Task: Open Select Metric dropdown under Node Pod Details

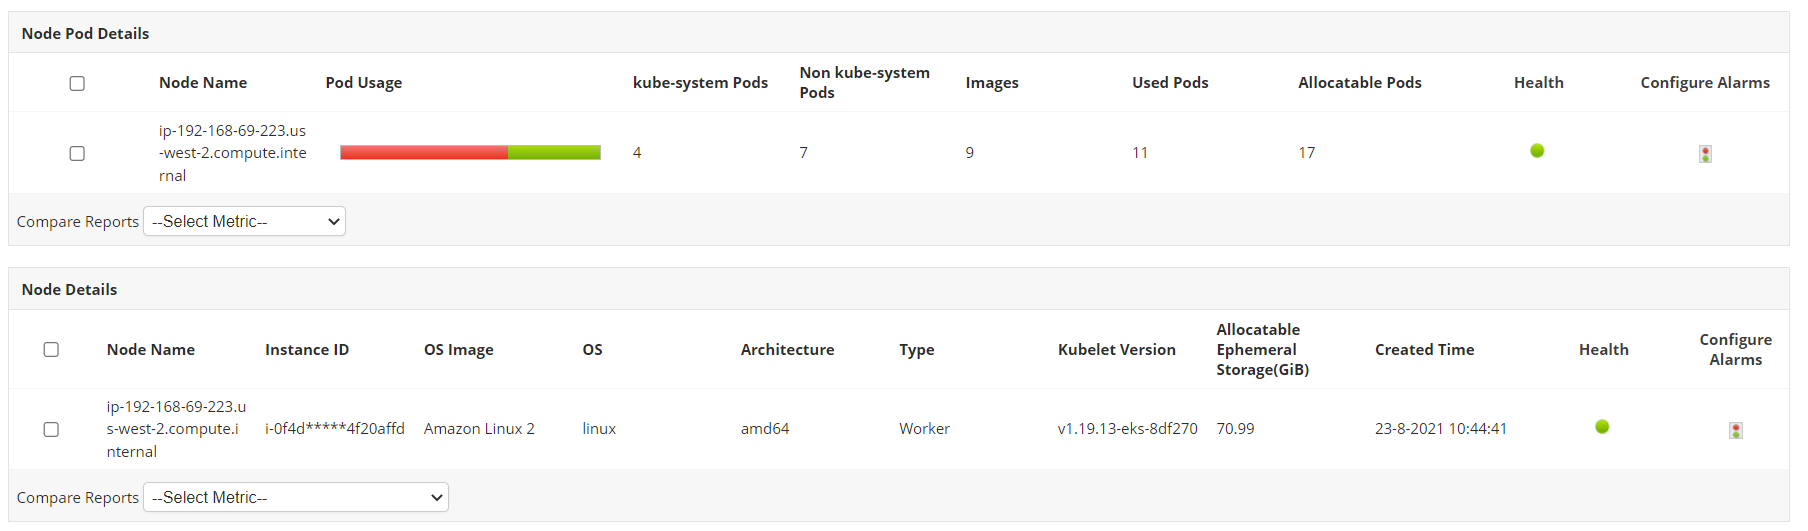Action: click(245, 221)
